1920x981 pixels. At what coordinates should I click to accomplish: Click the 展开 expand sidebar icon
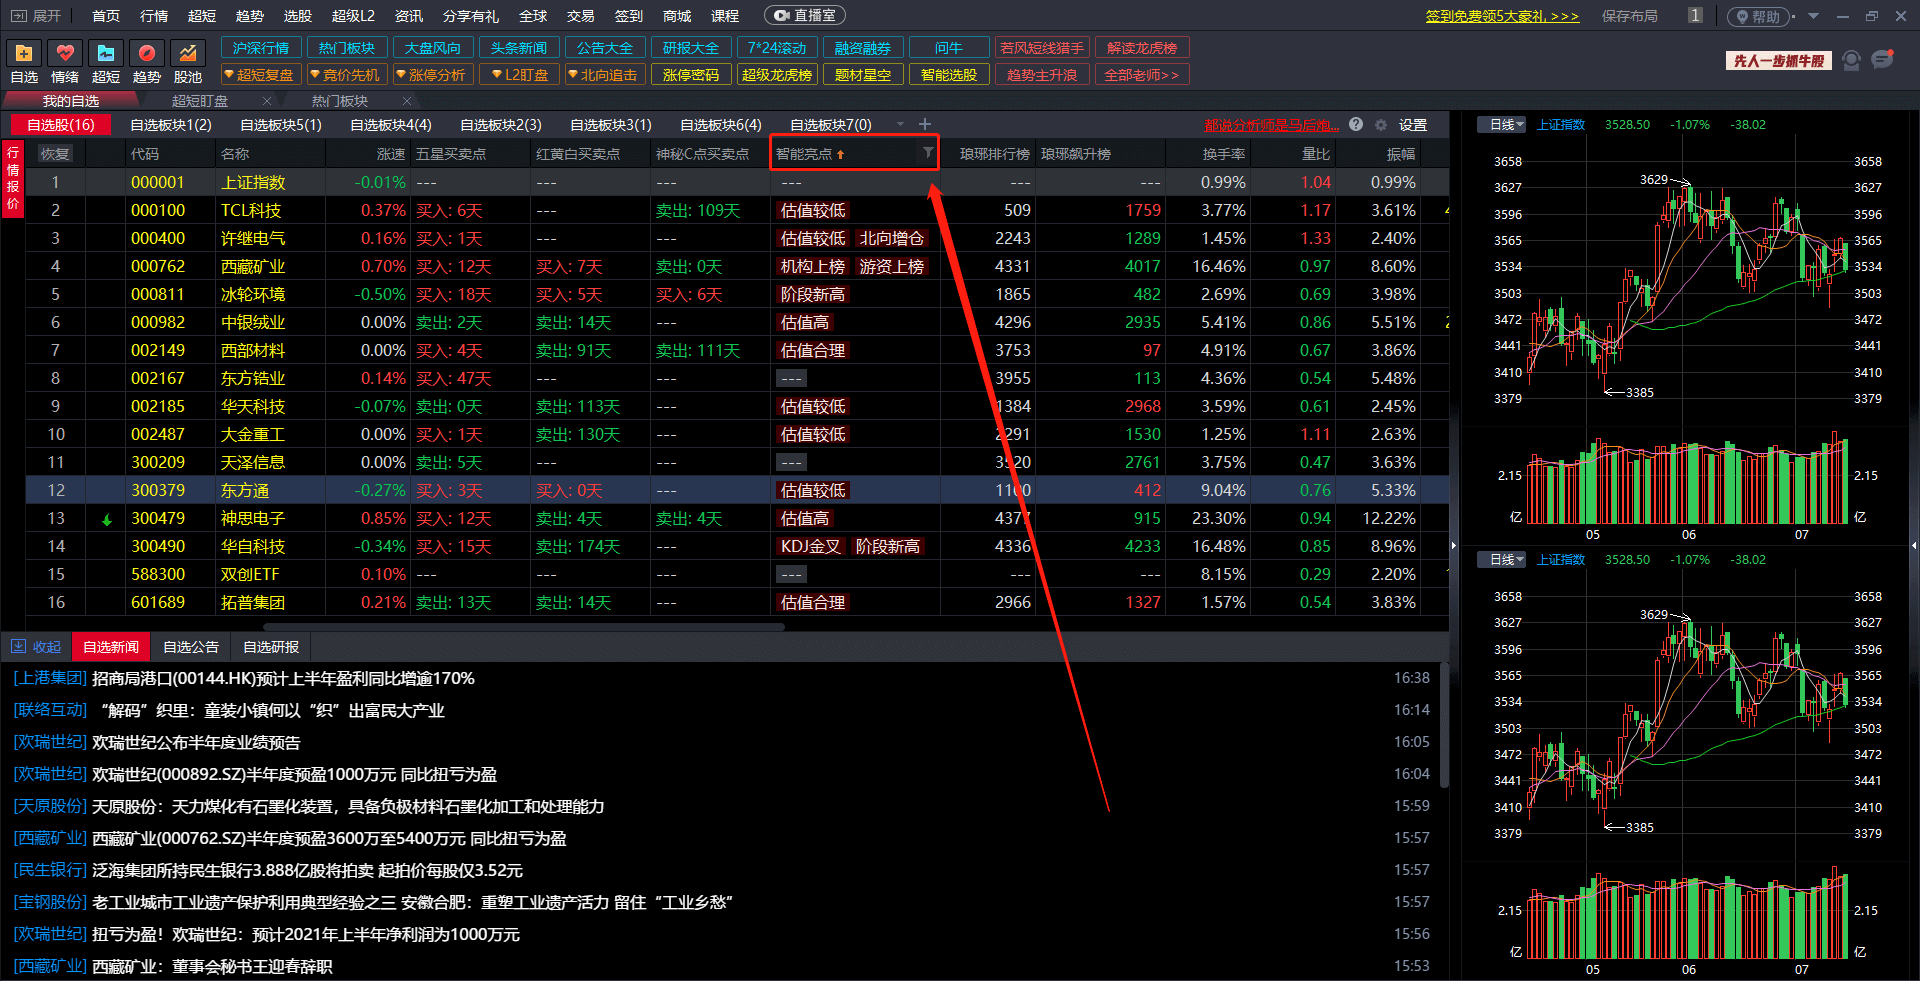point(19,16)
